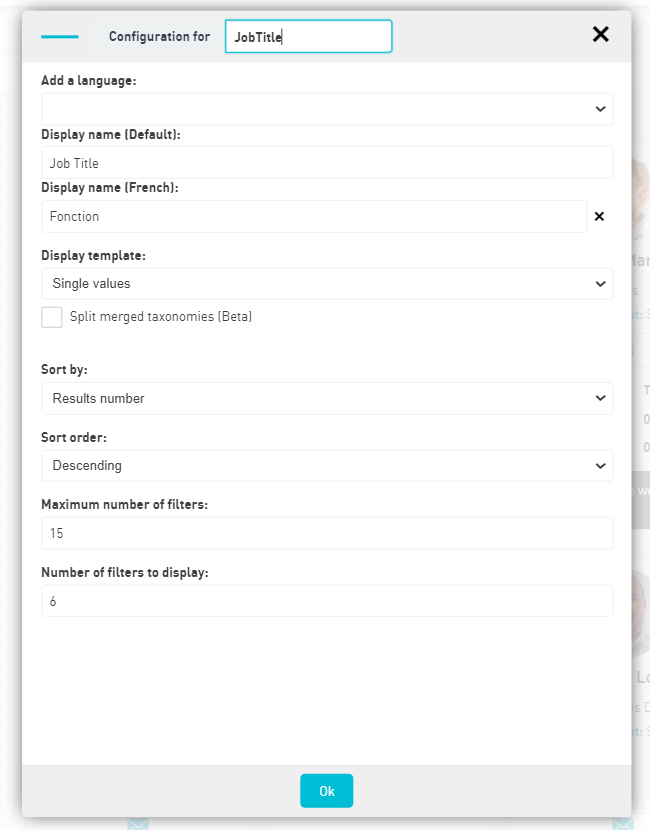Confirm settings with the Ok button

[x=327, y=791]
